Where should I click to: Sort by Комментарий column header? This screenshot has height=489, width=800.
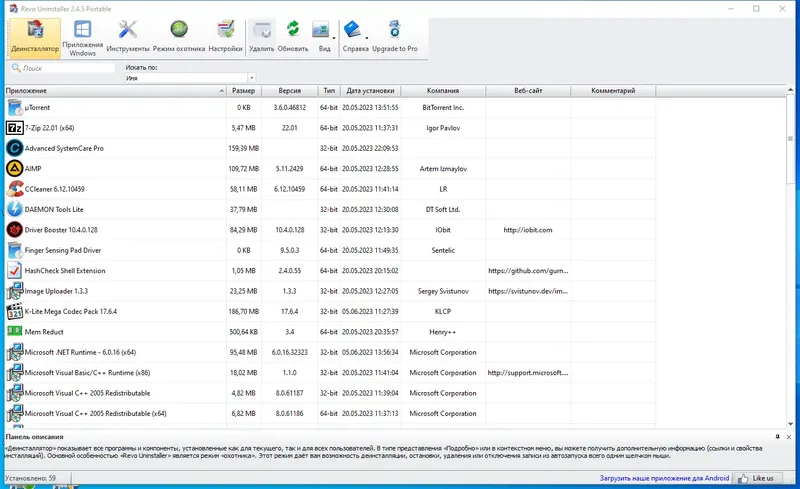tap(613, 91)
